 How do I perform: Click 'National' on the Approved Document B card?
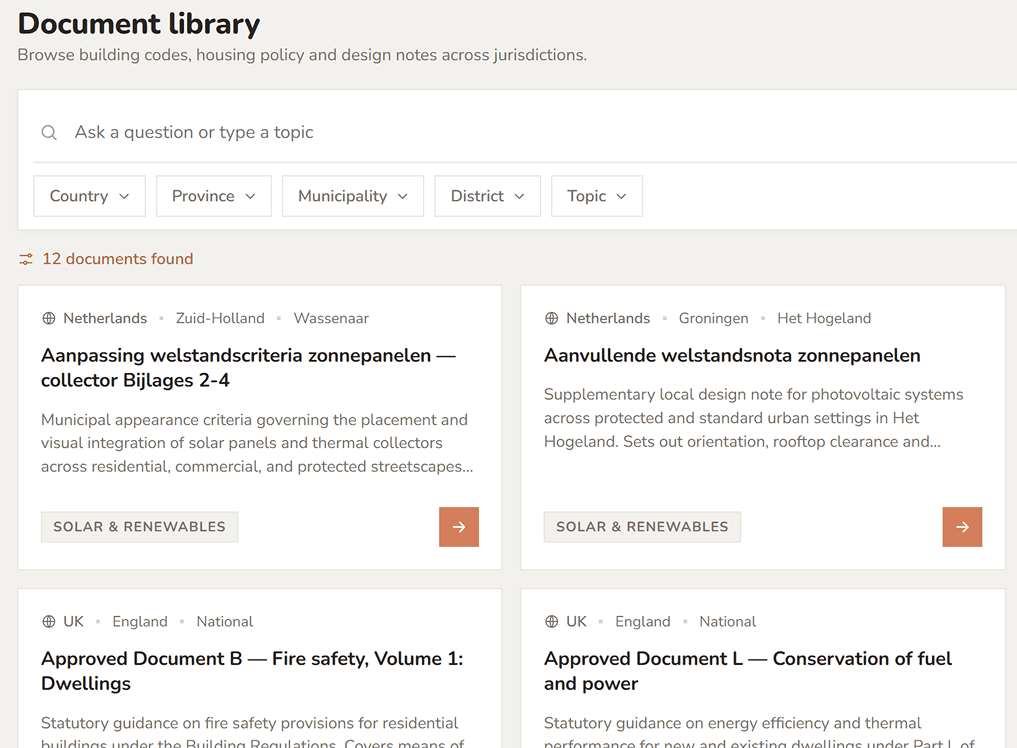(x=224, y=621)
